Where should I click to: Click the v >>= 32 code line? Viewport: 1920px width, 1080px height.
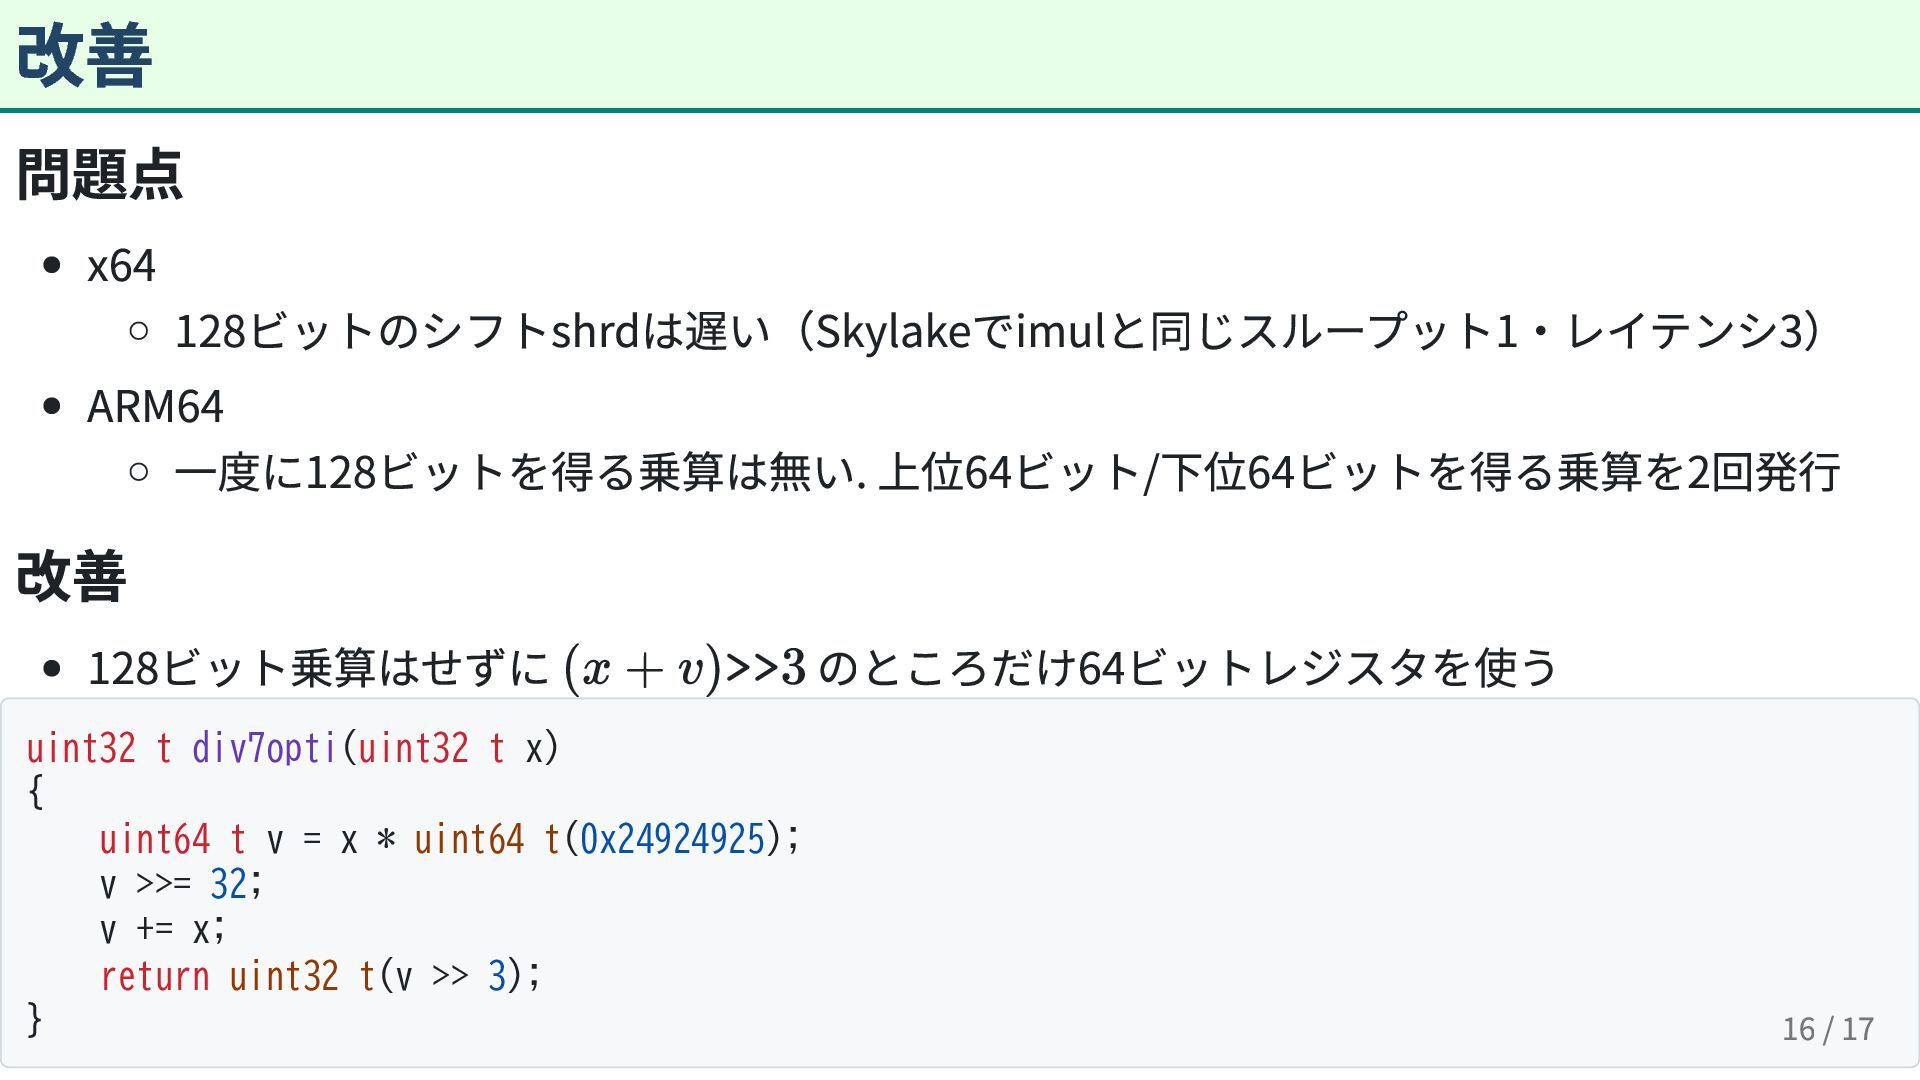[181, 885]
